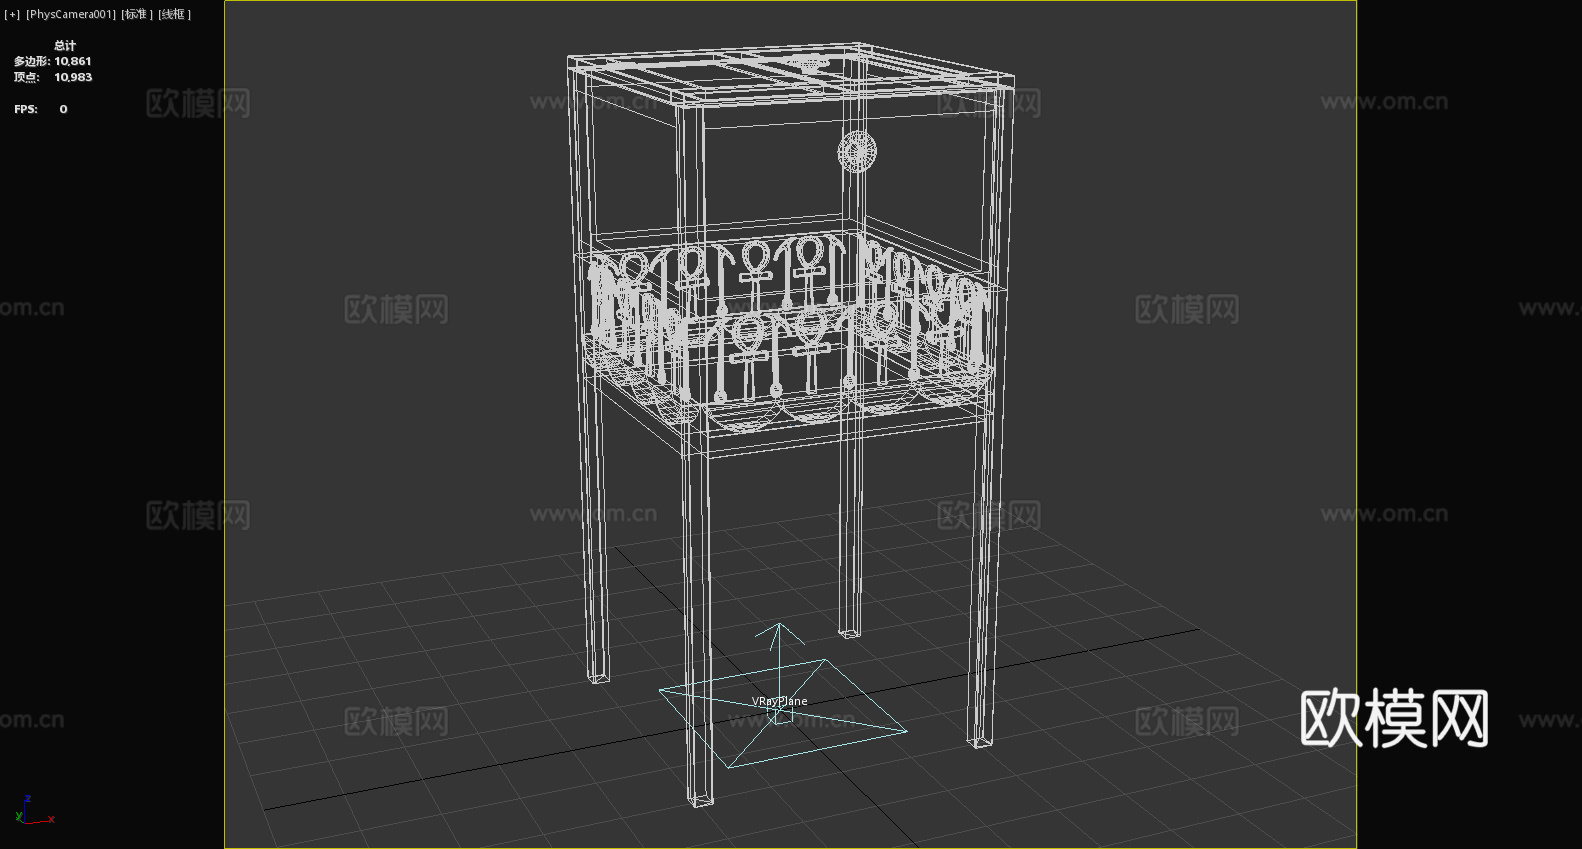The width and height of the screenshot is (1582, 849).
Task: Open the 线框 wireframe display mode menu
Action: coord(174,14)
